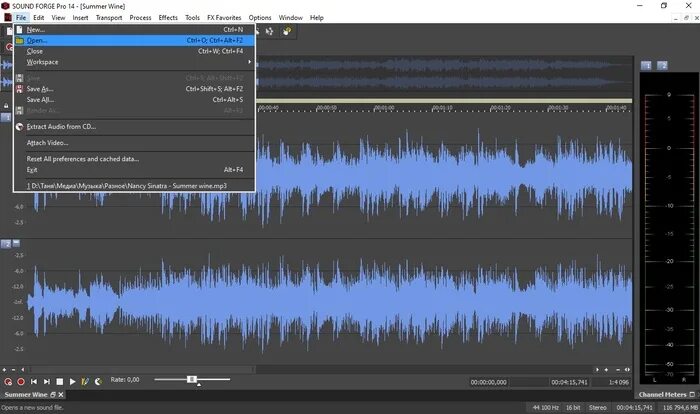Open the Process menu

point(140,17)
